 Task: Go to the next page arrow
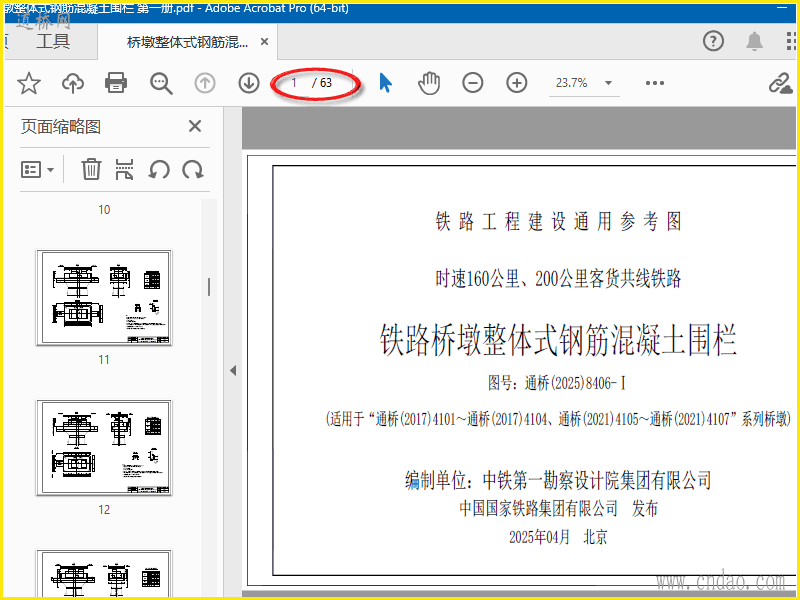(x=249, y=83)
